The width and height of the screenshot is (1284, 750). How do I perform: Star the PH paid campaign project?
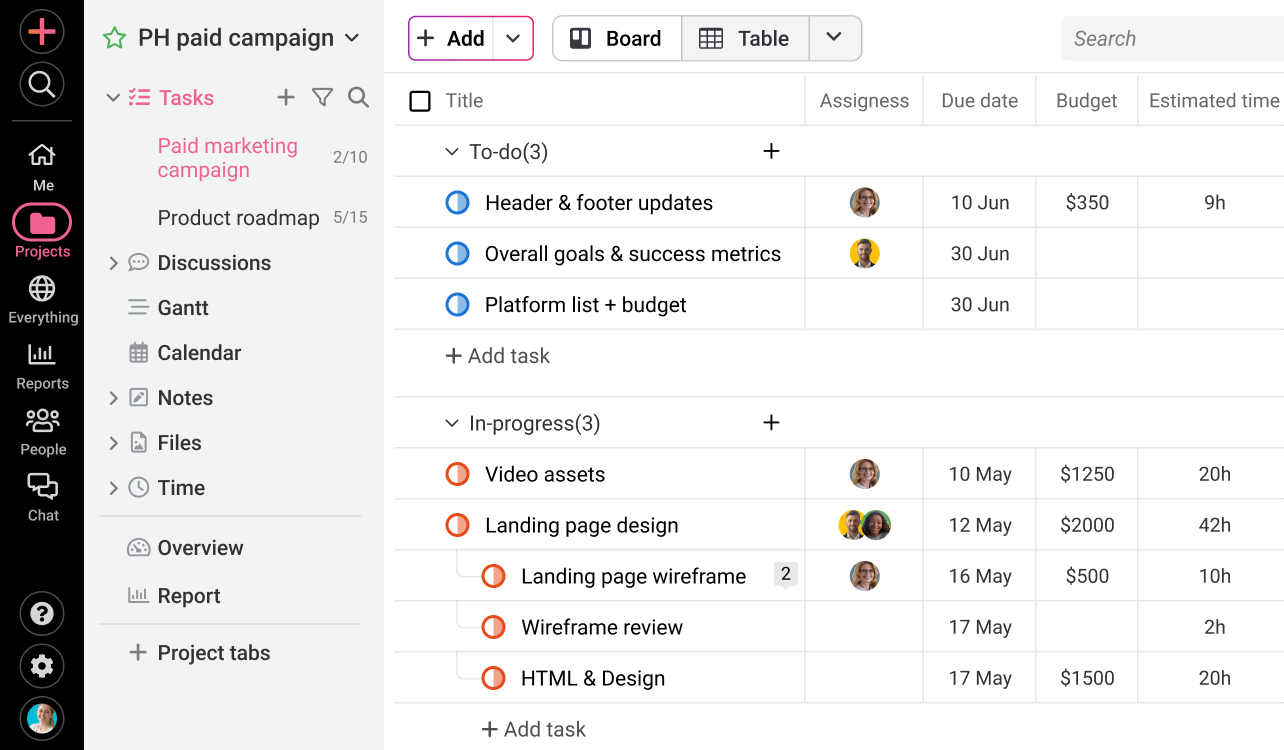(112, 37)
